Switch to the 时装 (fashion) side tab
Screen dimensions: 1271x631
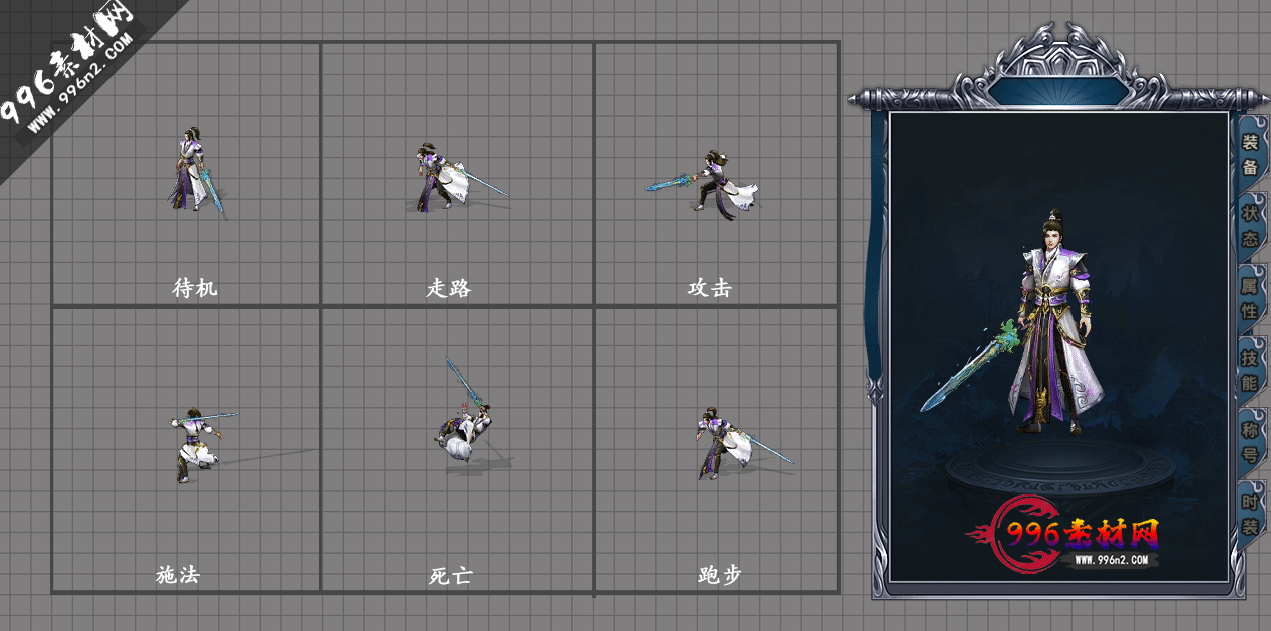pos(1250,514)
